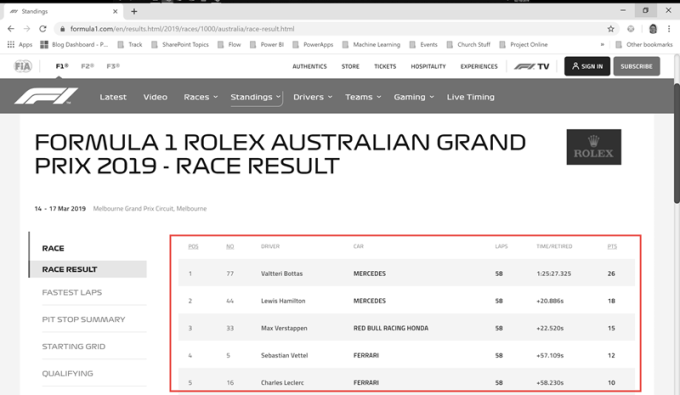Click driver Sebastian Vettel

coord(284,356)
